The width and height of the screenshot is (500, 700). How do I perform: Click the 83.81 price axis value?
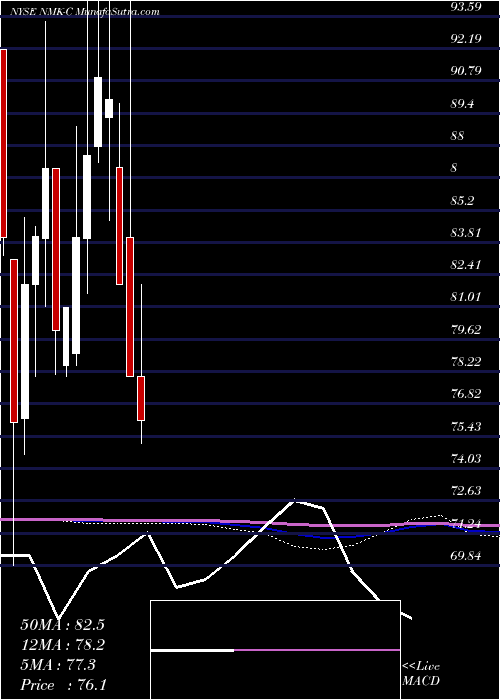point(465,232)
